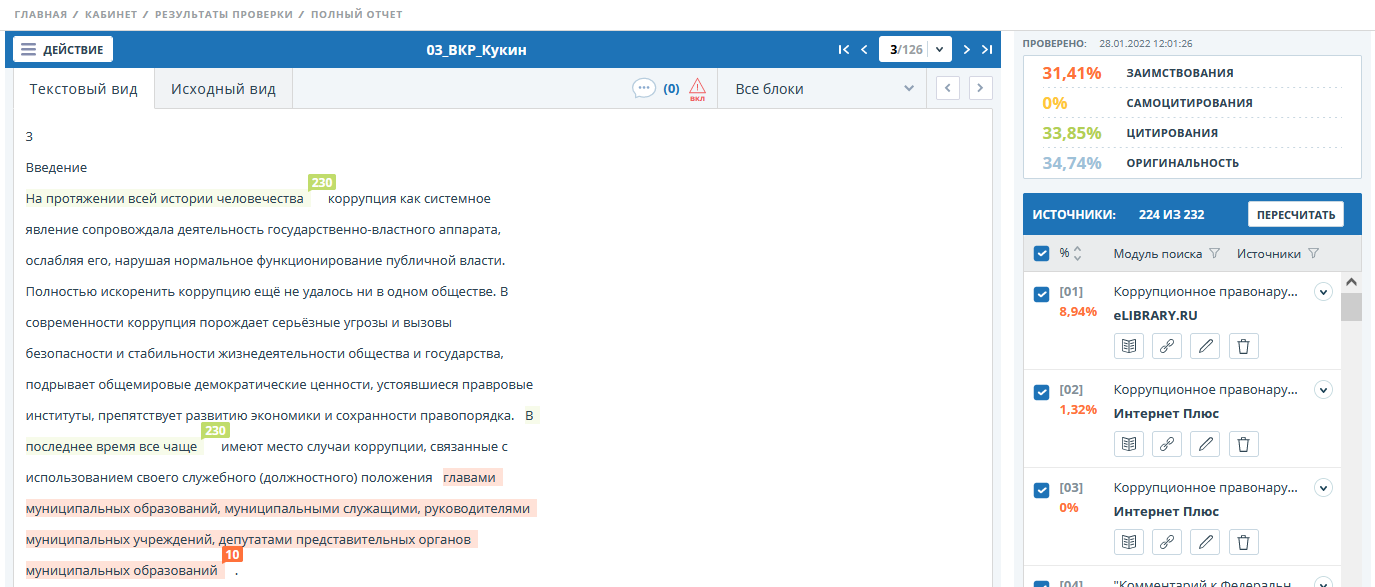Image resolution: width=1375 pixels, height=587 pixels.
Task: Delete source 03 with trash icon
Action: (1243, 542)
